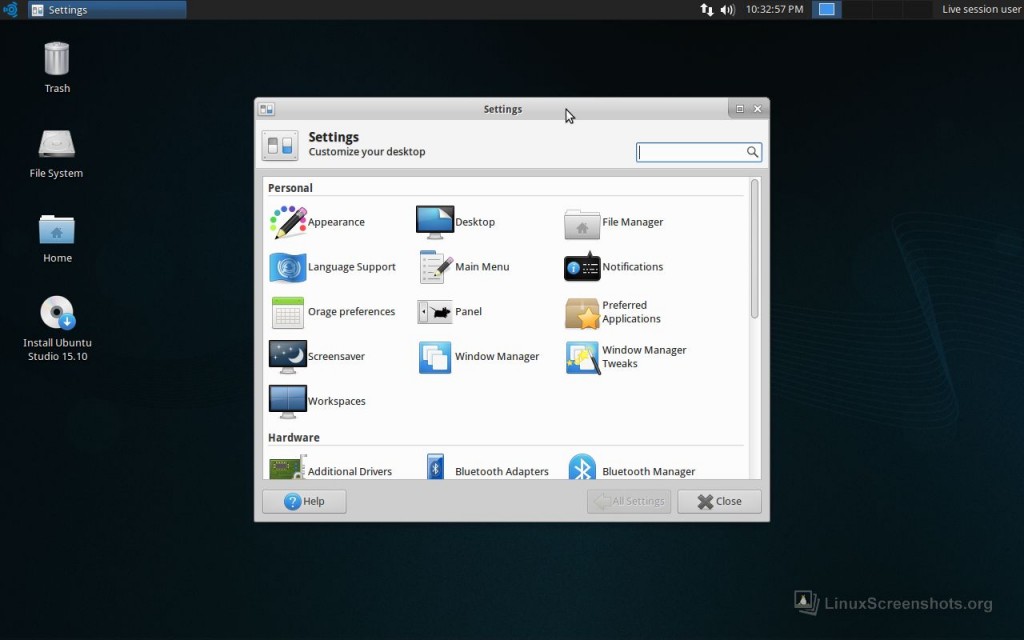Open Screensaver settings
1024x640 pixels.
(x=288, y=356)
